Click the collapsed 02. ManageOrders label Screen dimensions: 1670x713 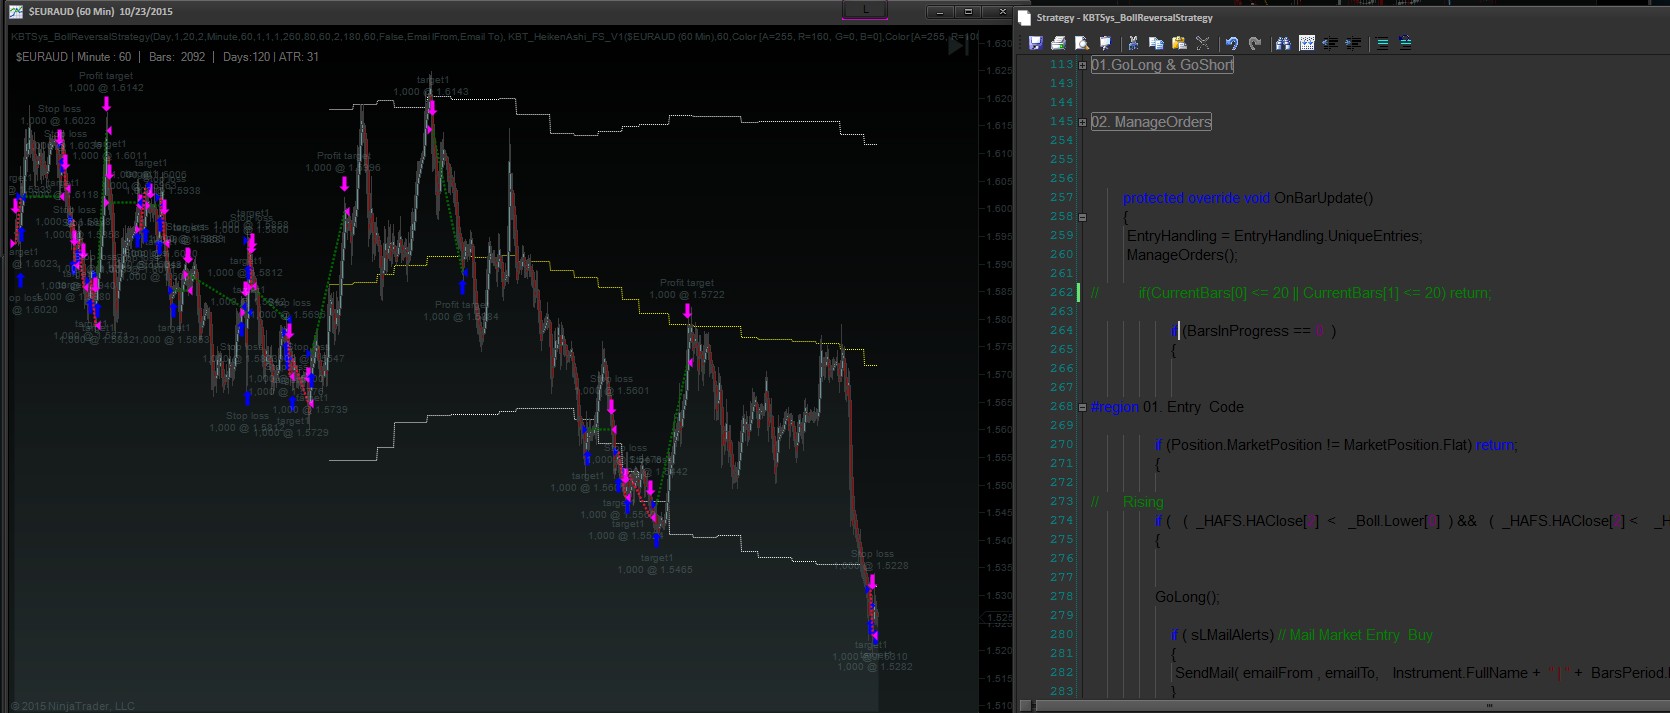(x=1151, y=122)
